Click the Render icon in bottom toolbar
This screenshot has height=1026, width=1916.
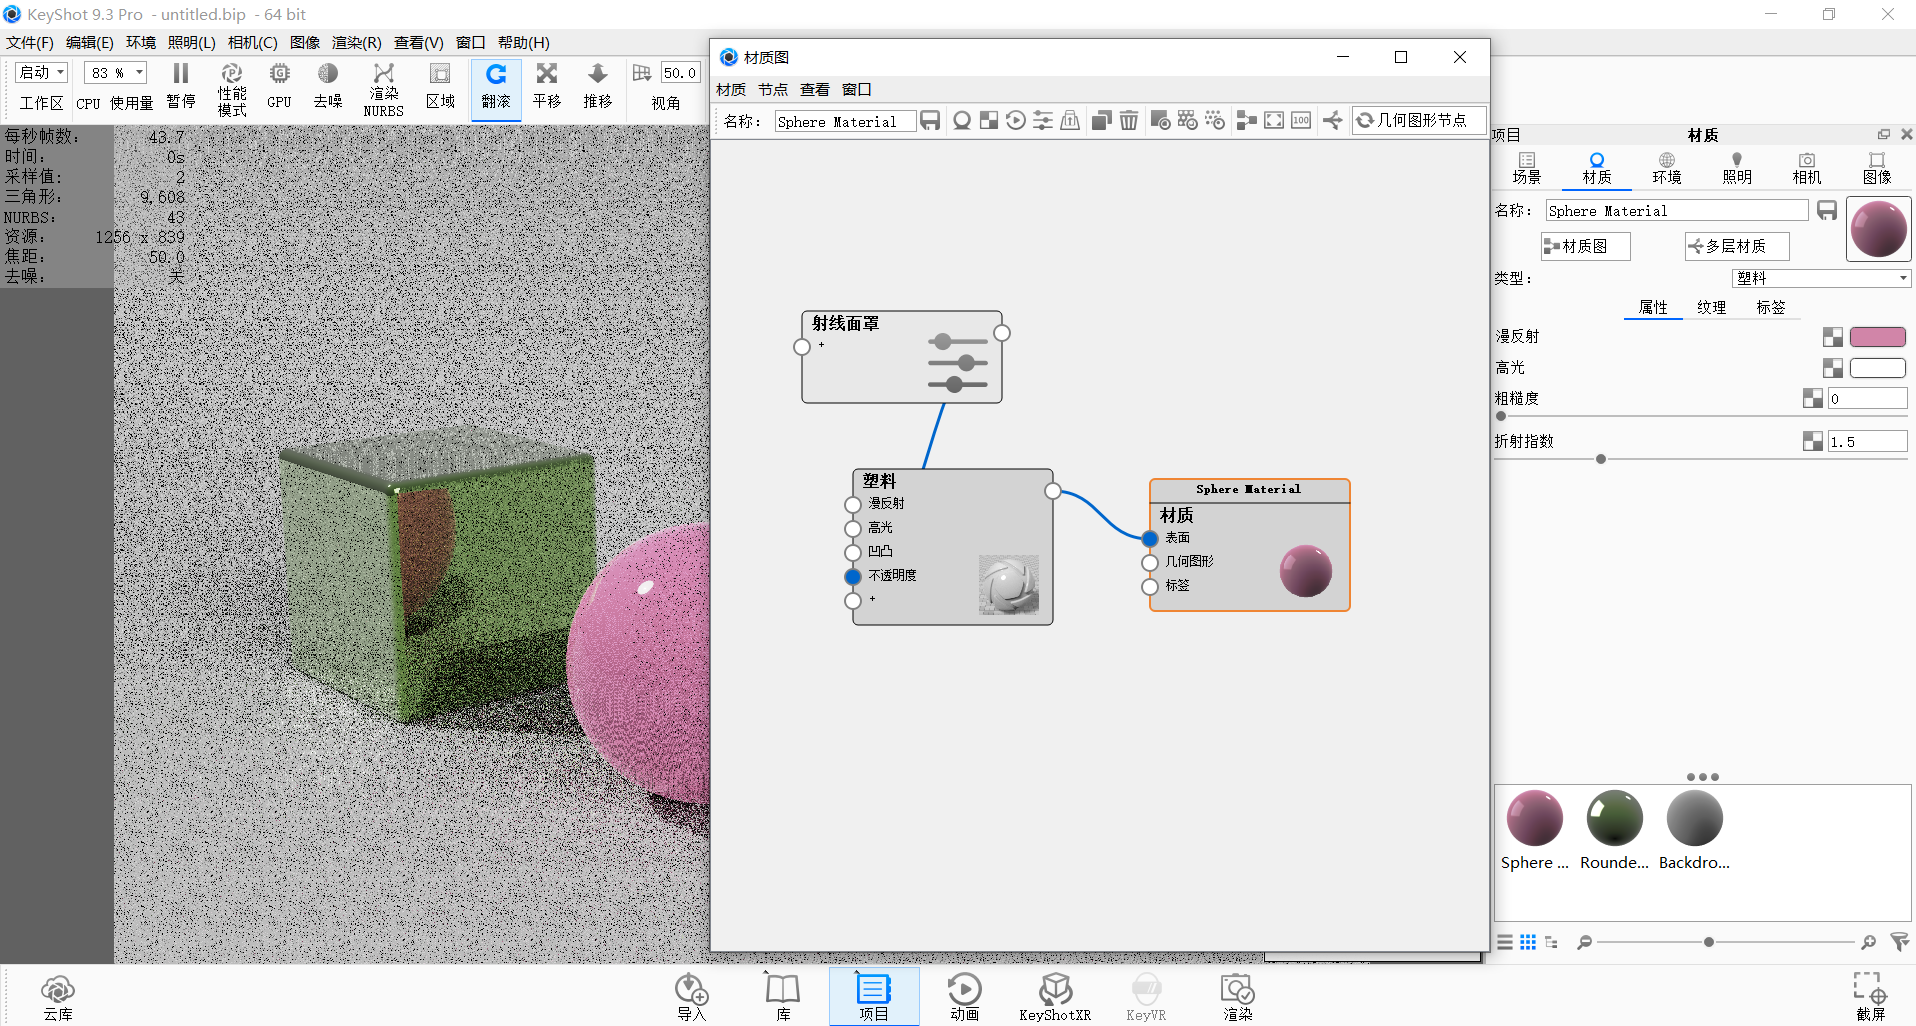[1237, 997]
